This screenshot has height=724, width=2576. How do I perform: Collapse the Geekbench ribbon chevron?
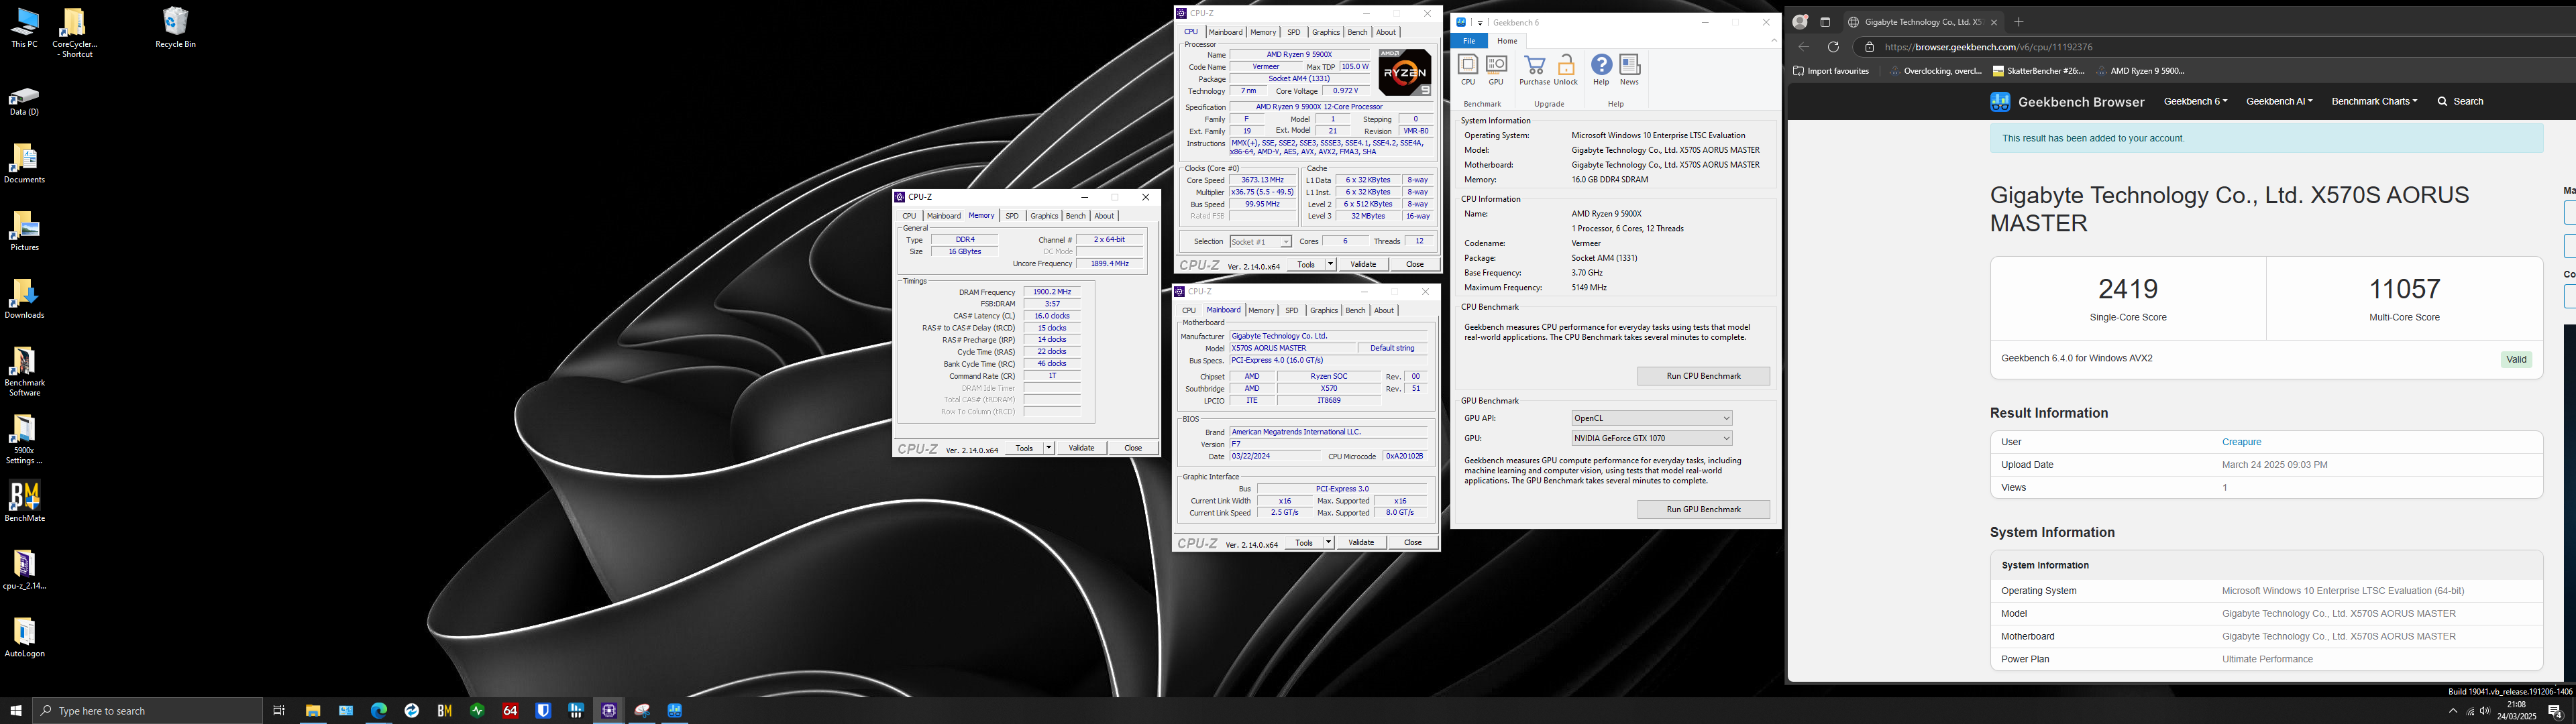(1774, 41)
